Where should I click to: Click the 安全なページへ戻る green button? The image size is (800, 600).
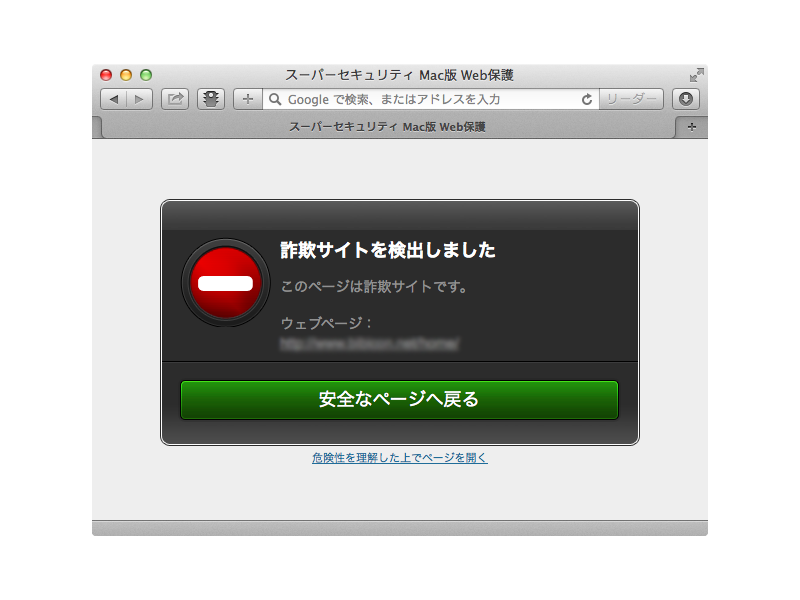point(398,399)
